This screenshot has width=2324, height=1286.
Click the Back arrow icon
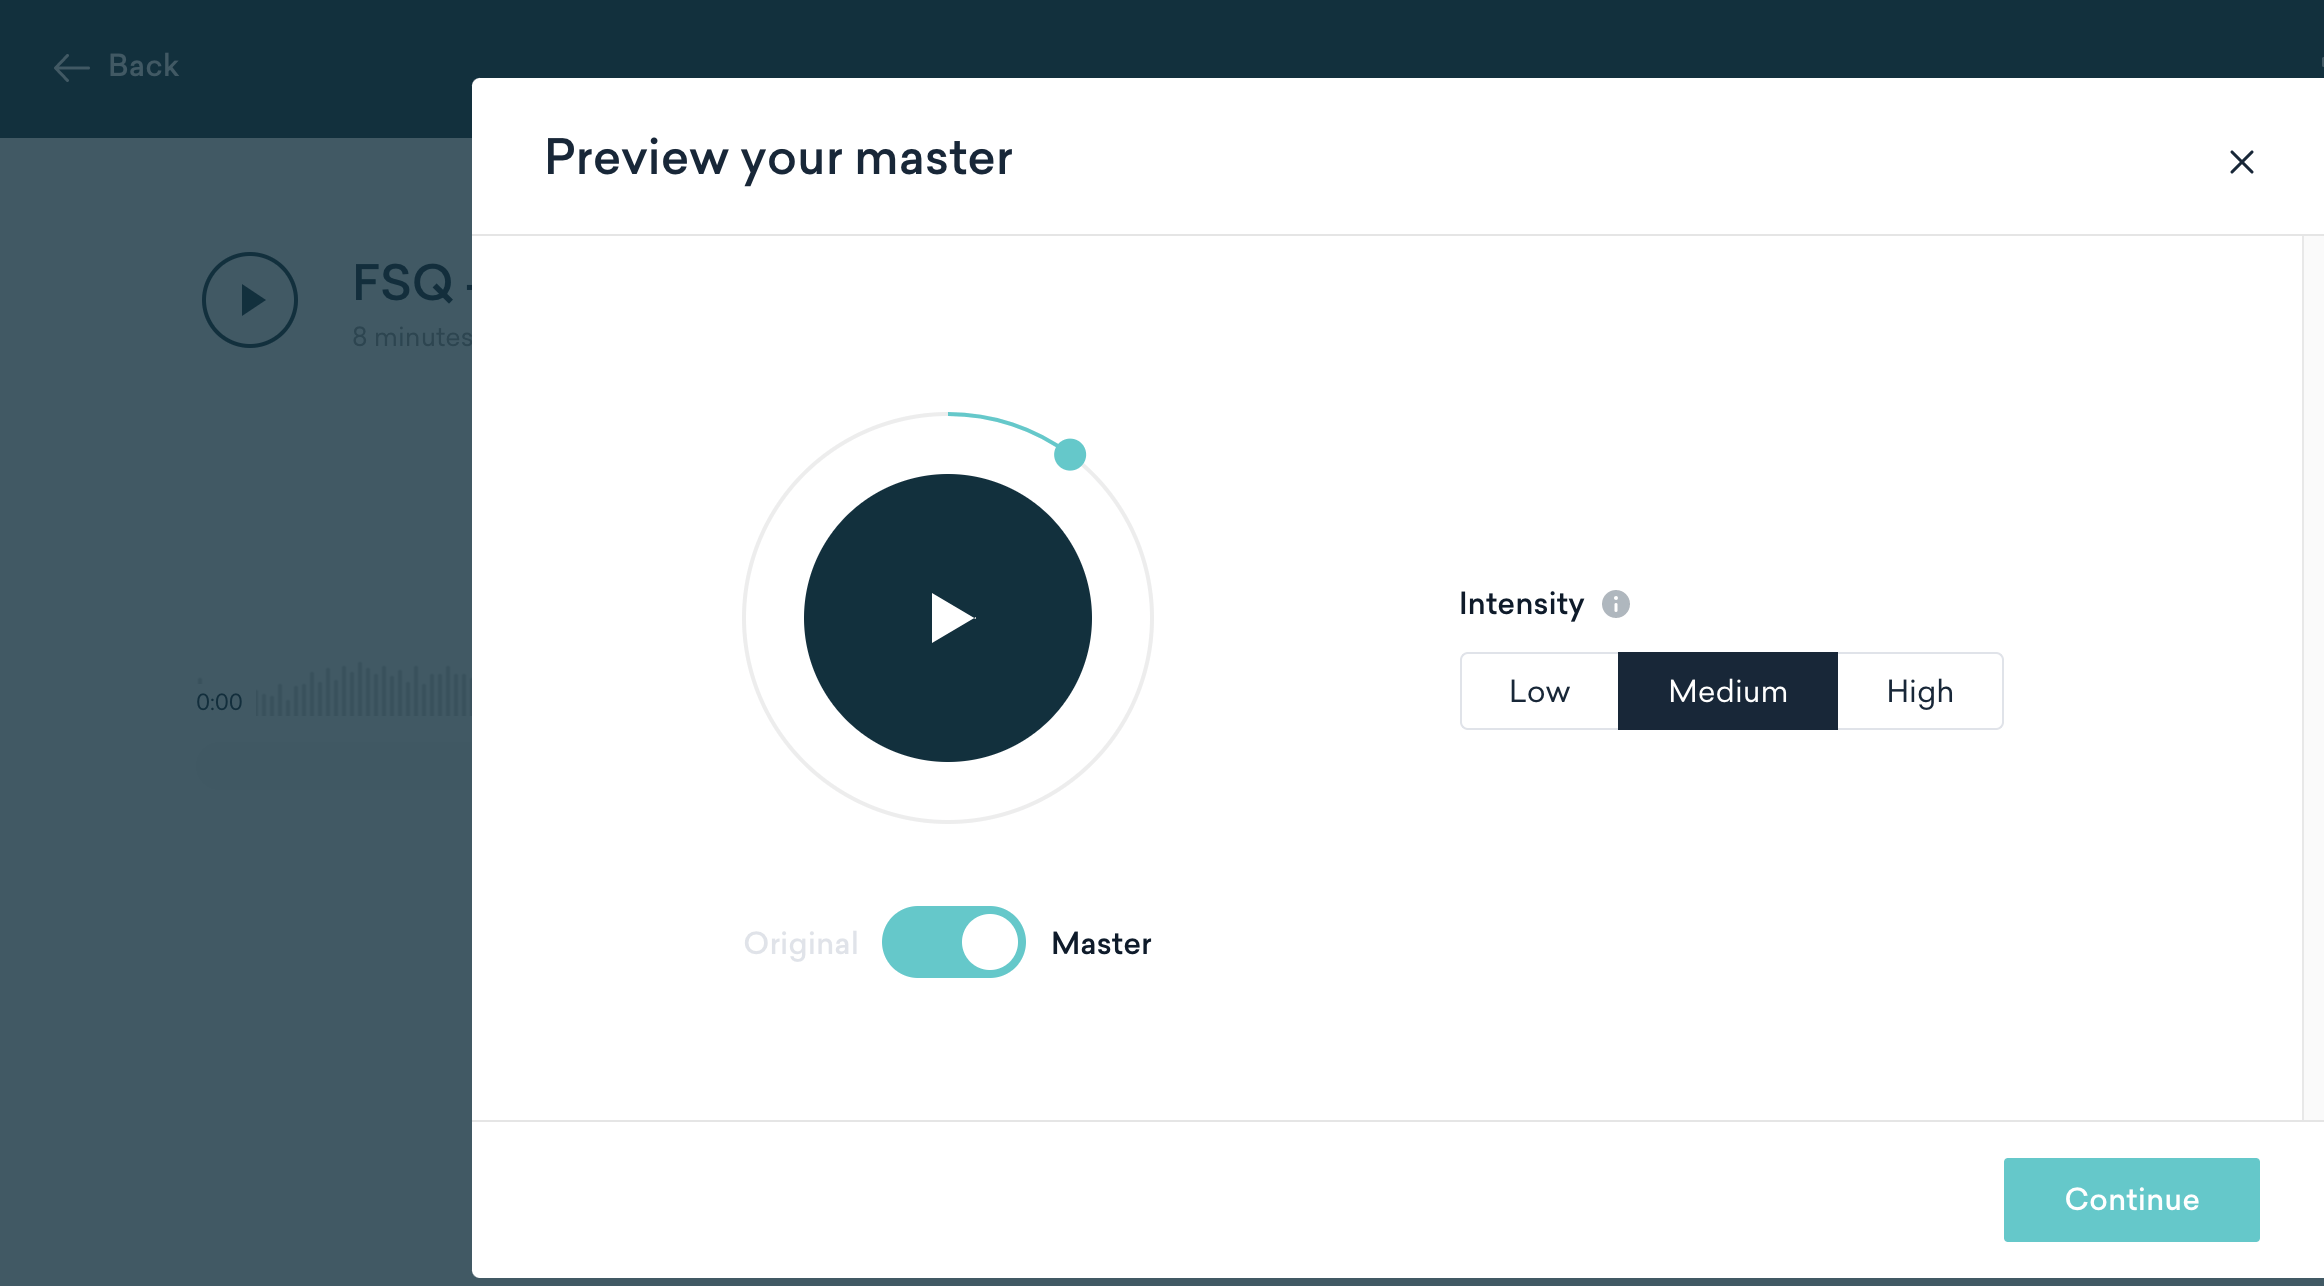[x=71, y=67]
